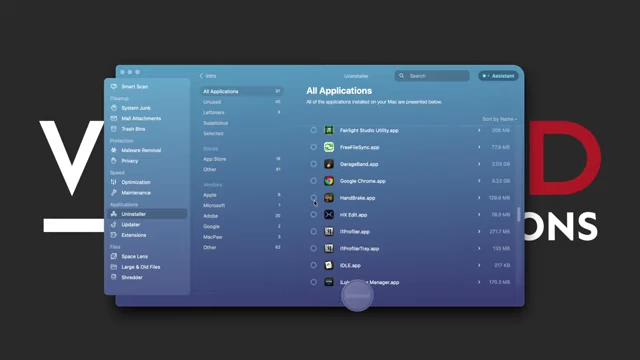Screen dimensions: 640x360
Task: Expand Google Chrome.app details chevron
Action: tap(479, 181)
